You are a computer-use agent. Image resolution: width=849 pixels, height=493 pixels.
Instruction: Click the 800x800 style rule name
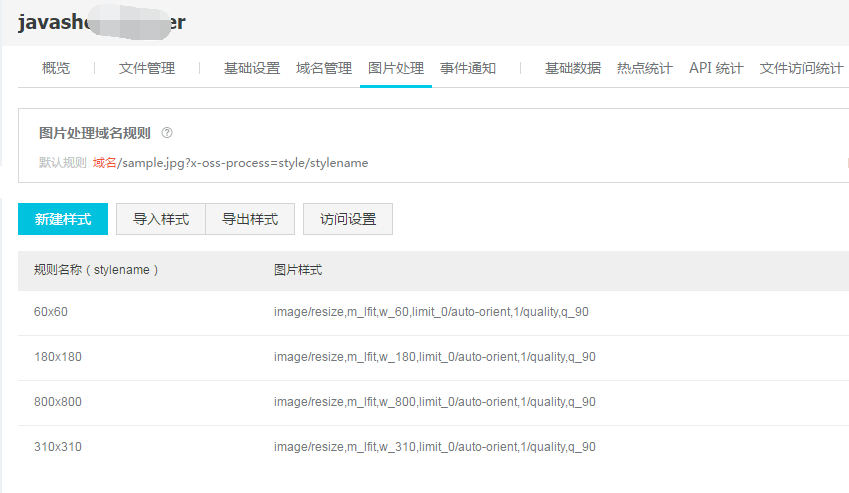pyautogui.click(x=58, y=402)
